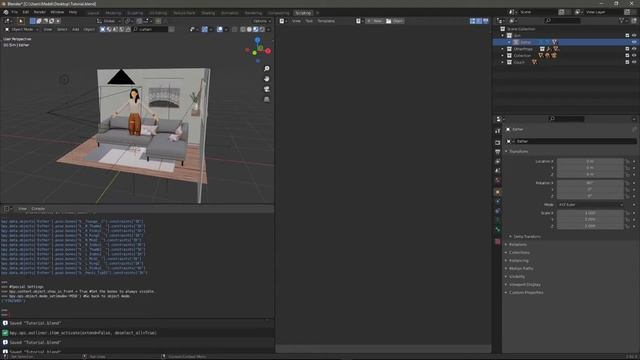Switch to the Shading workspace tab
The width and height of the screenshot is (640, 360).
(x=208, y=13)
